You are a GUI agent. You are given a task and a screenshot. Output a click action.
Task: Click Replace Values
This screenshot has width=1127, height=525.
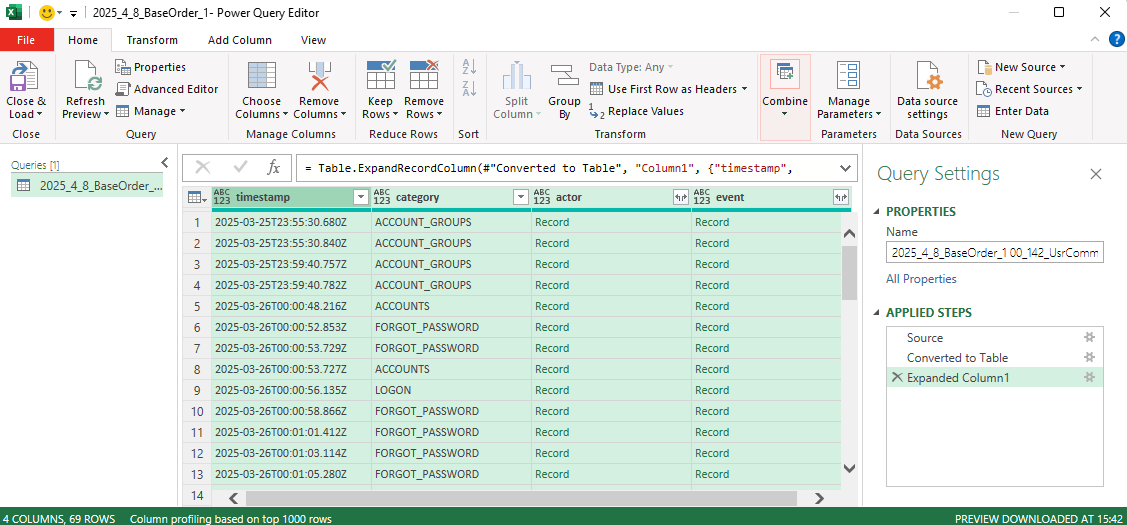(637, 111)
